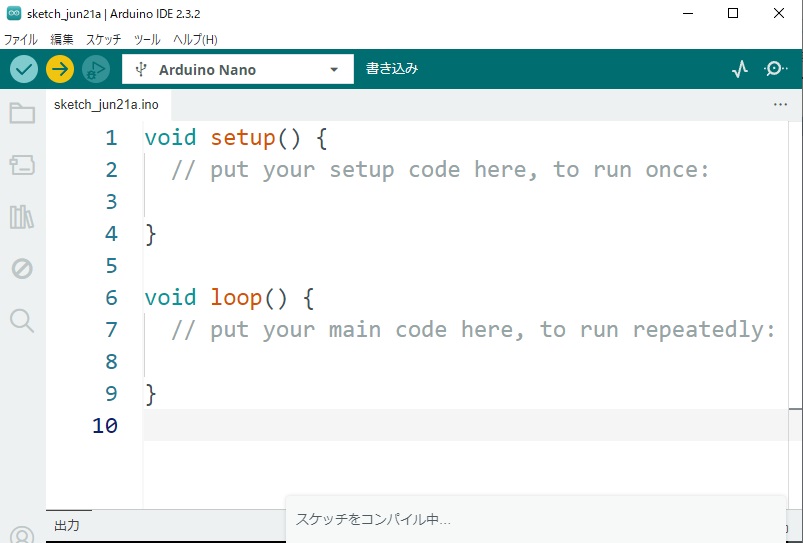Open the Search magnifier sidebar icon
803x543 pixels.
22,321
